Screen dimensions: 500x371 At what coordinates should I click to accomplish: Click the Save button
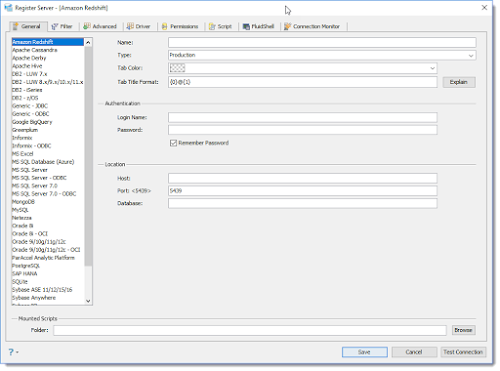coord(365,352)
